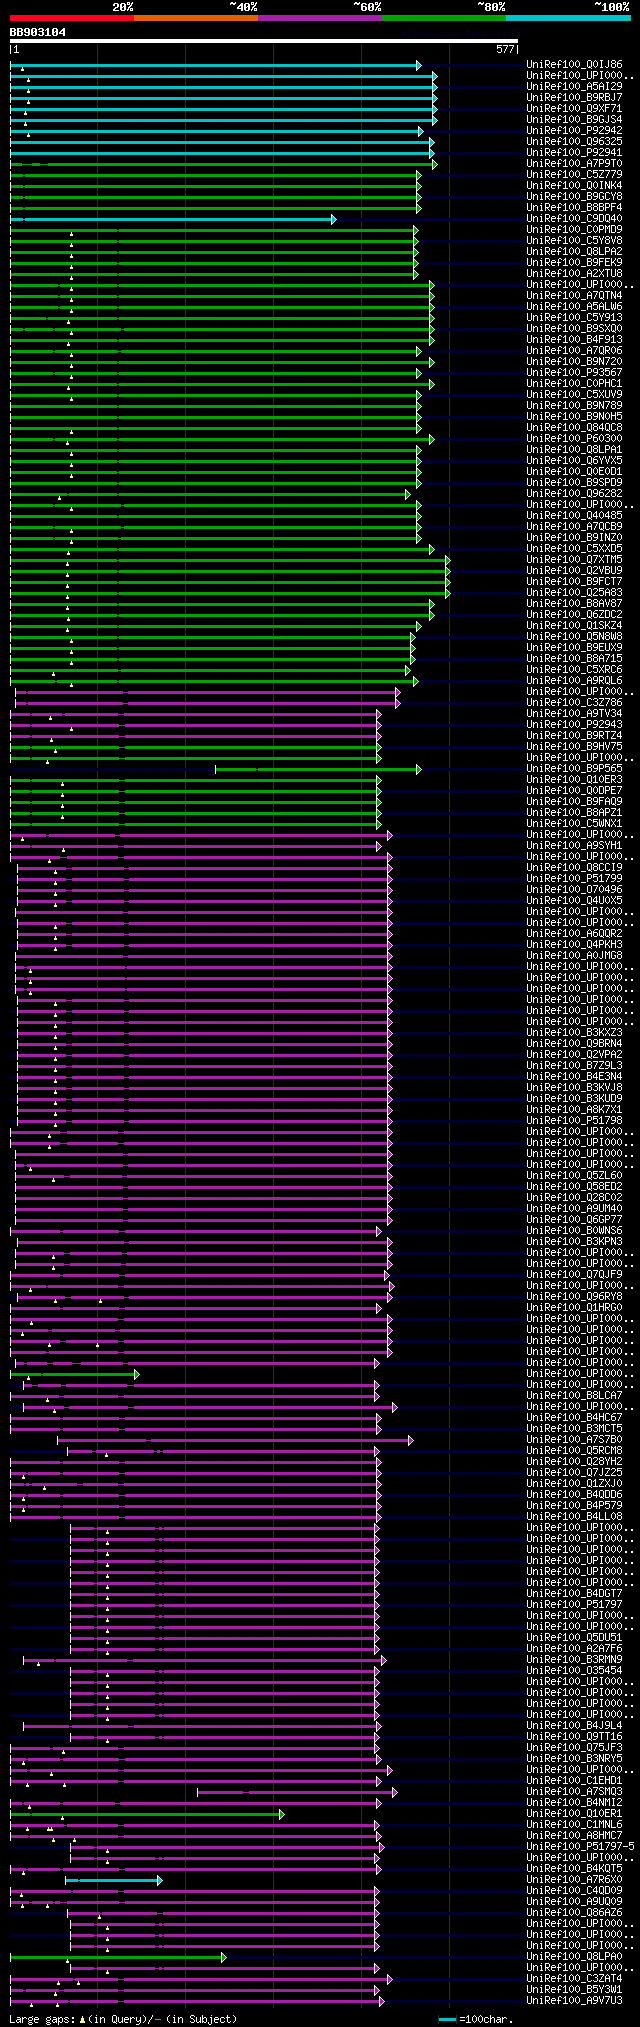Click the short cyan alignment bar for UniRef100_C9DQ40
The width and height of the screenshot is (640, 2027).
click(x=173, y=219)
